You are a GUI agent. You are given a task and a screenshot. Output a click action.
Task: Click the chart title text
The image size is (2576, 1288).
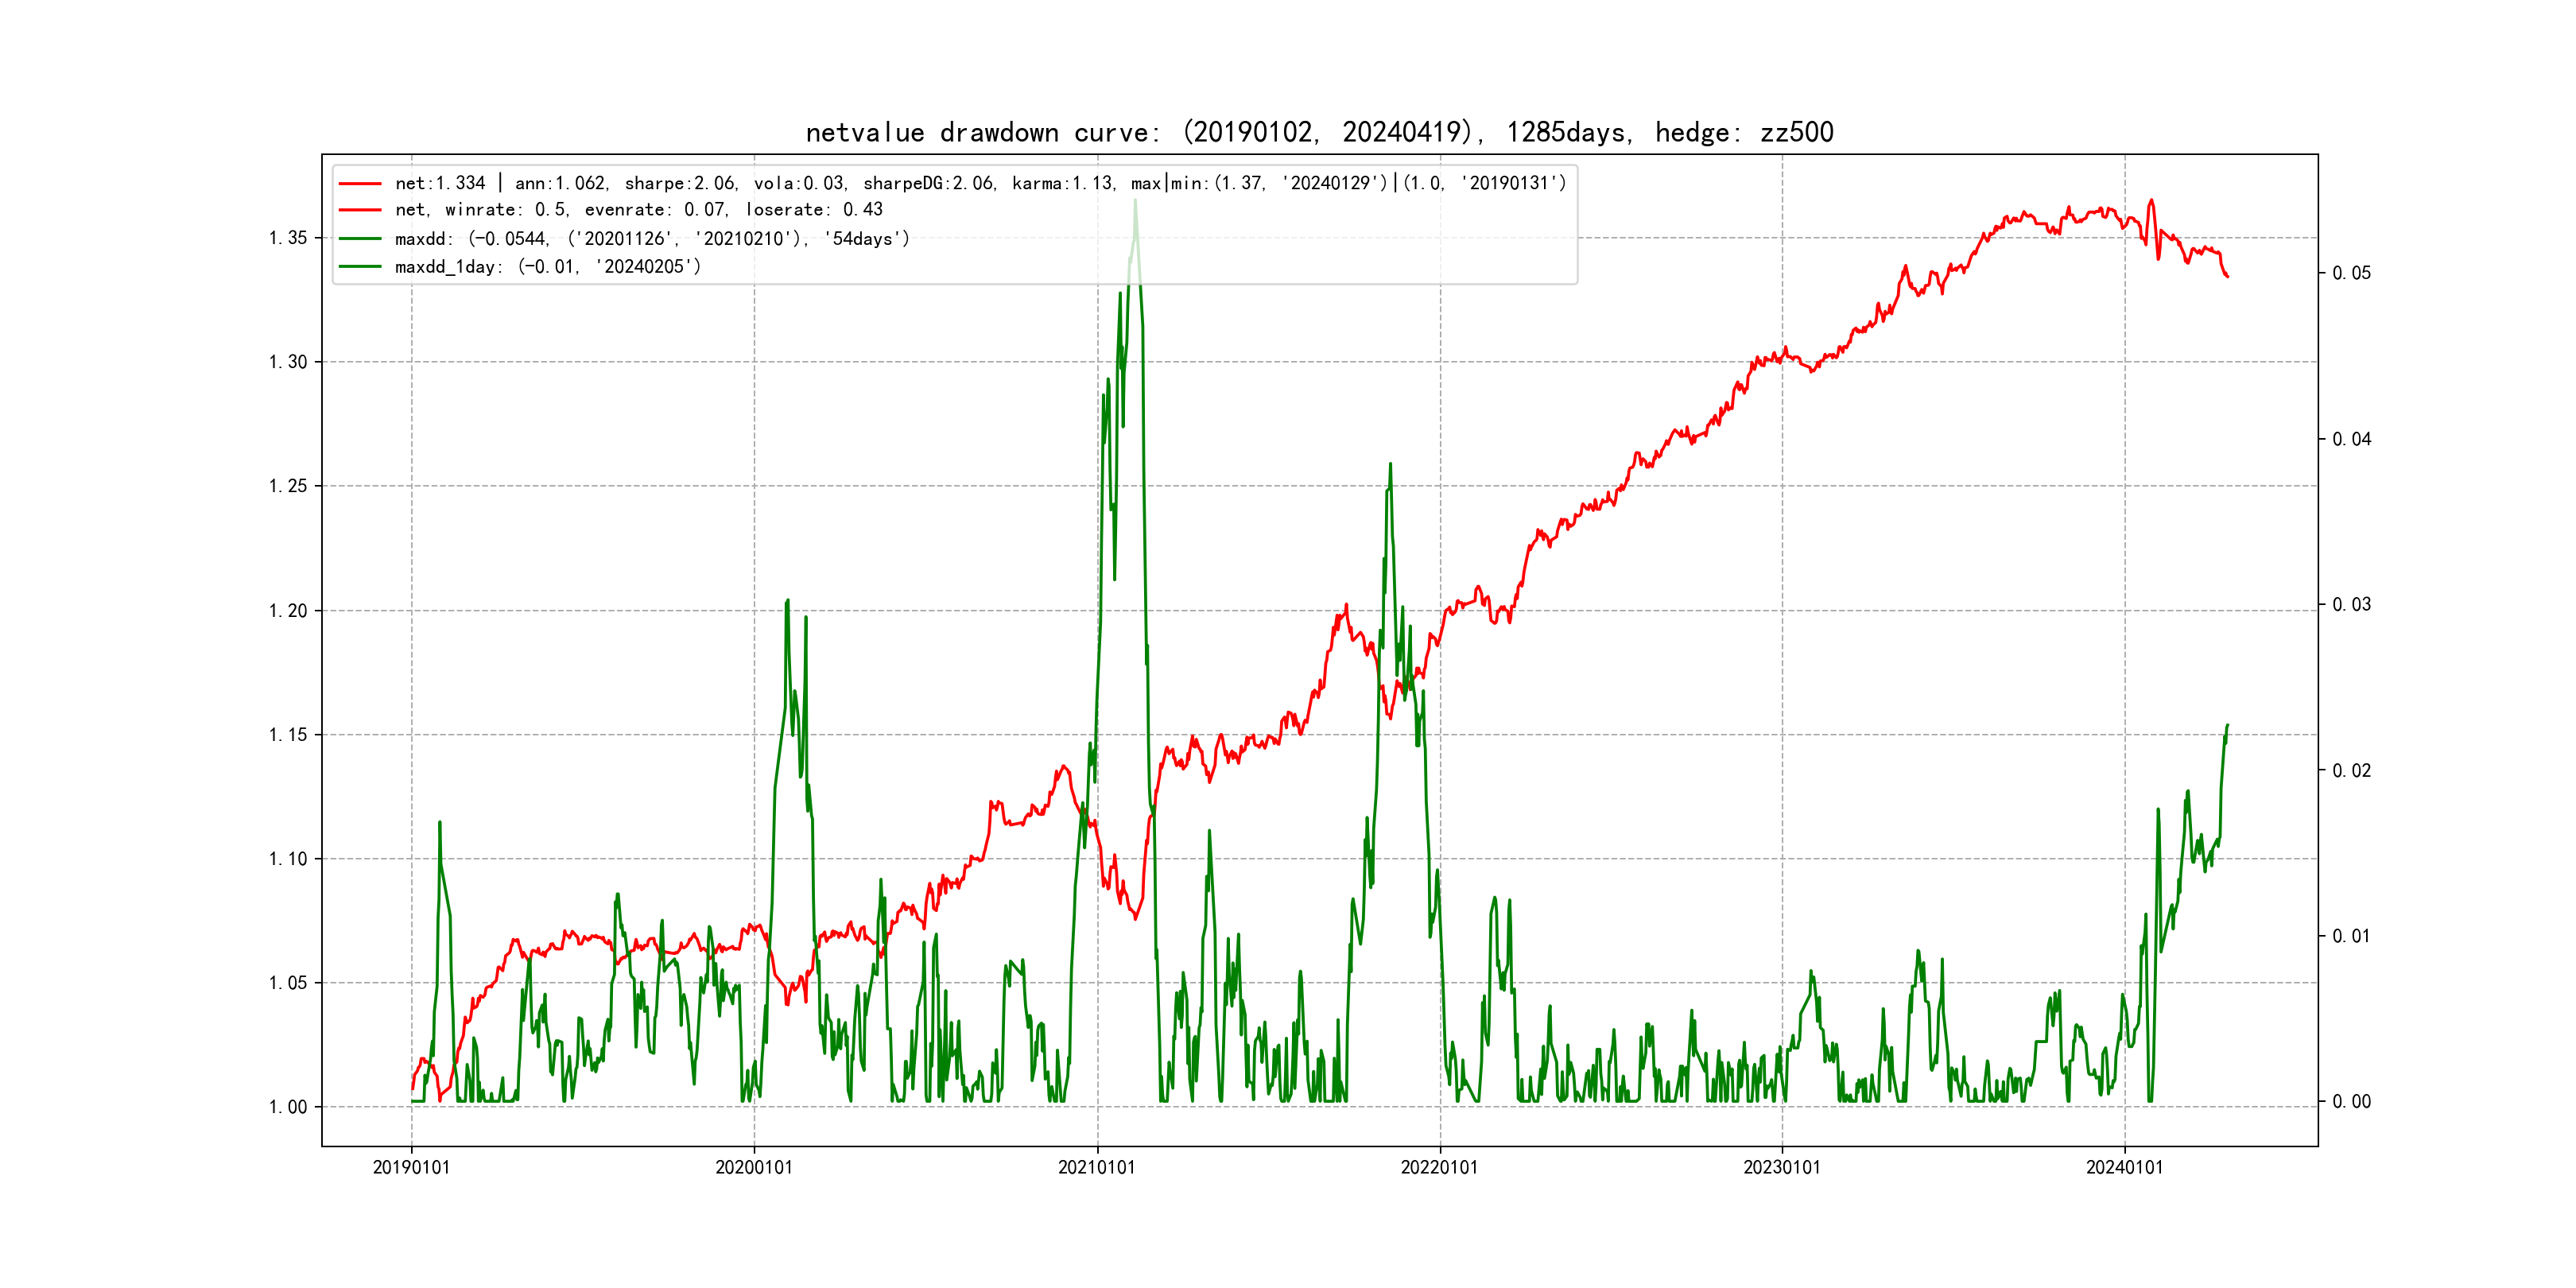(1319, 132)
